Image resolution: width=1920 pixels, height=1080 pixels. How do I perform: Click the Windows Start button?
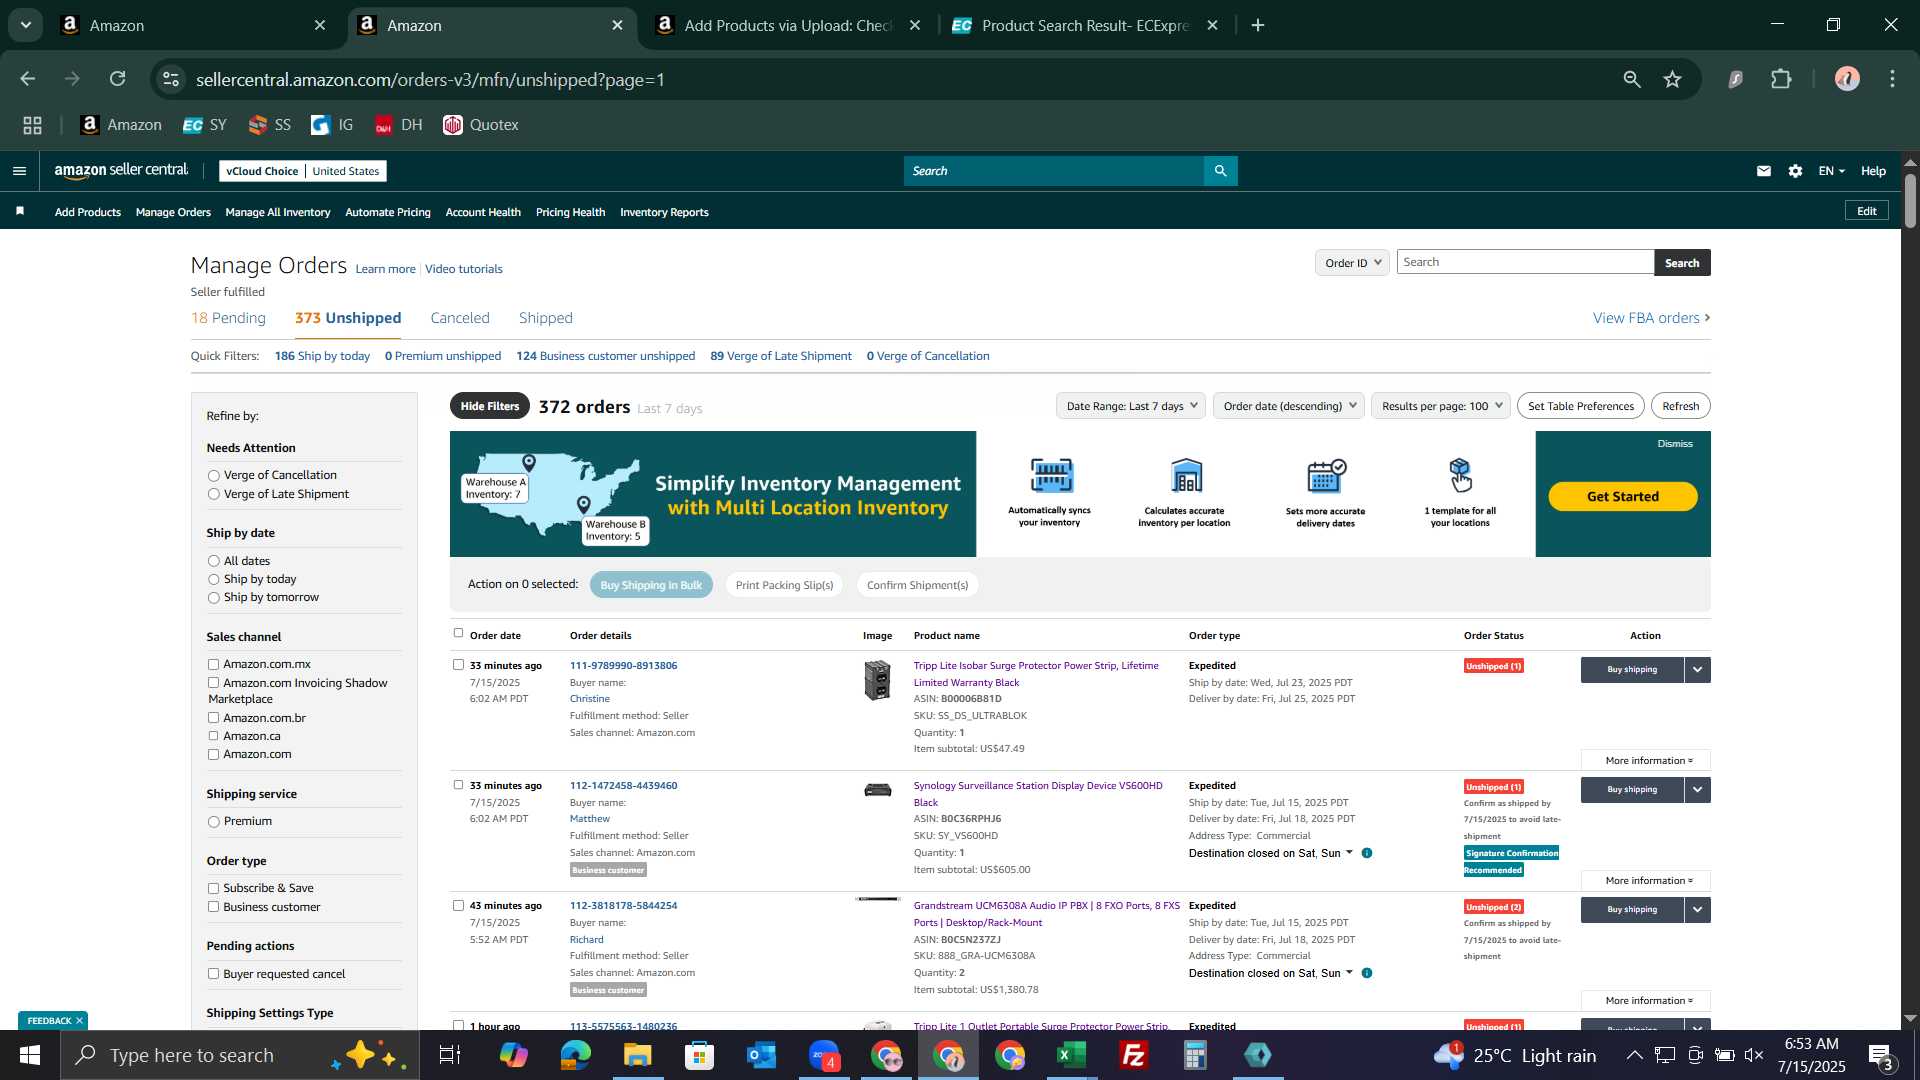click(30, 1055)
